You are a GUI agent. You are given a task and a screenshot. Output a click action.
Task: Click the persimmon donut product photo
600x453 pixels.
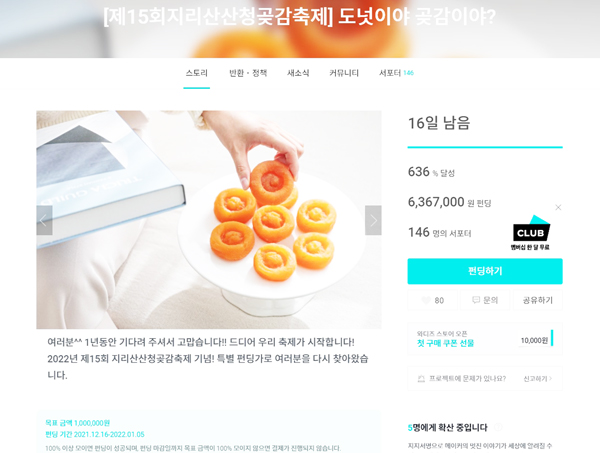tap(209, 220)
